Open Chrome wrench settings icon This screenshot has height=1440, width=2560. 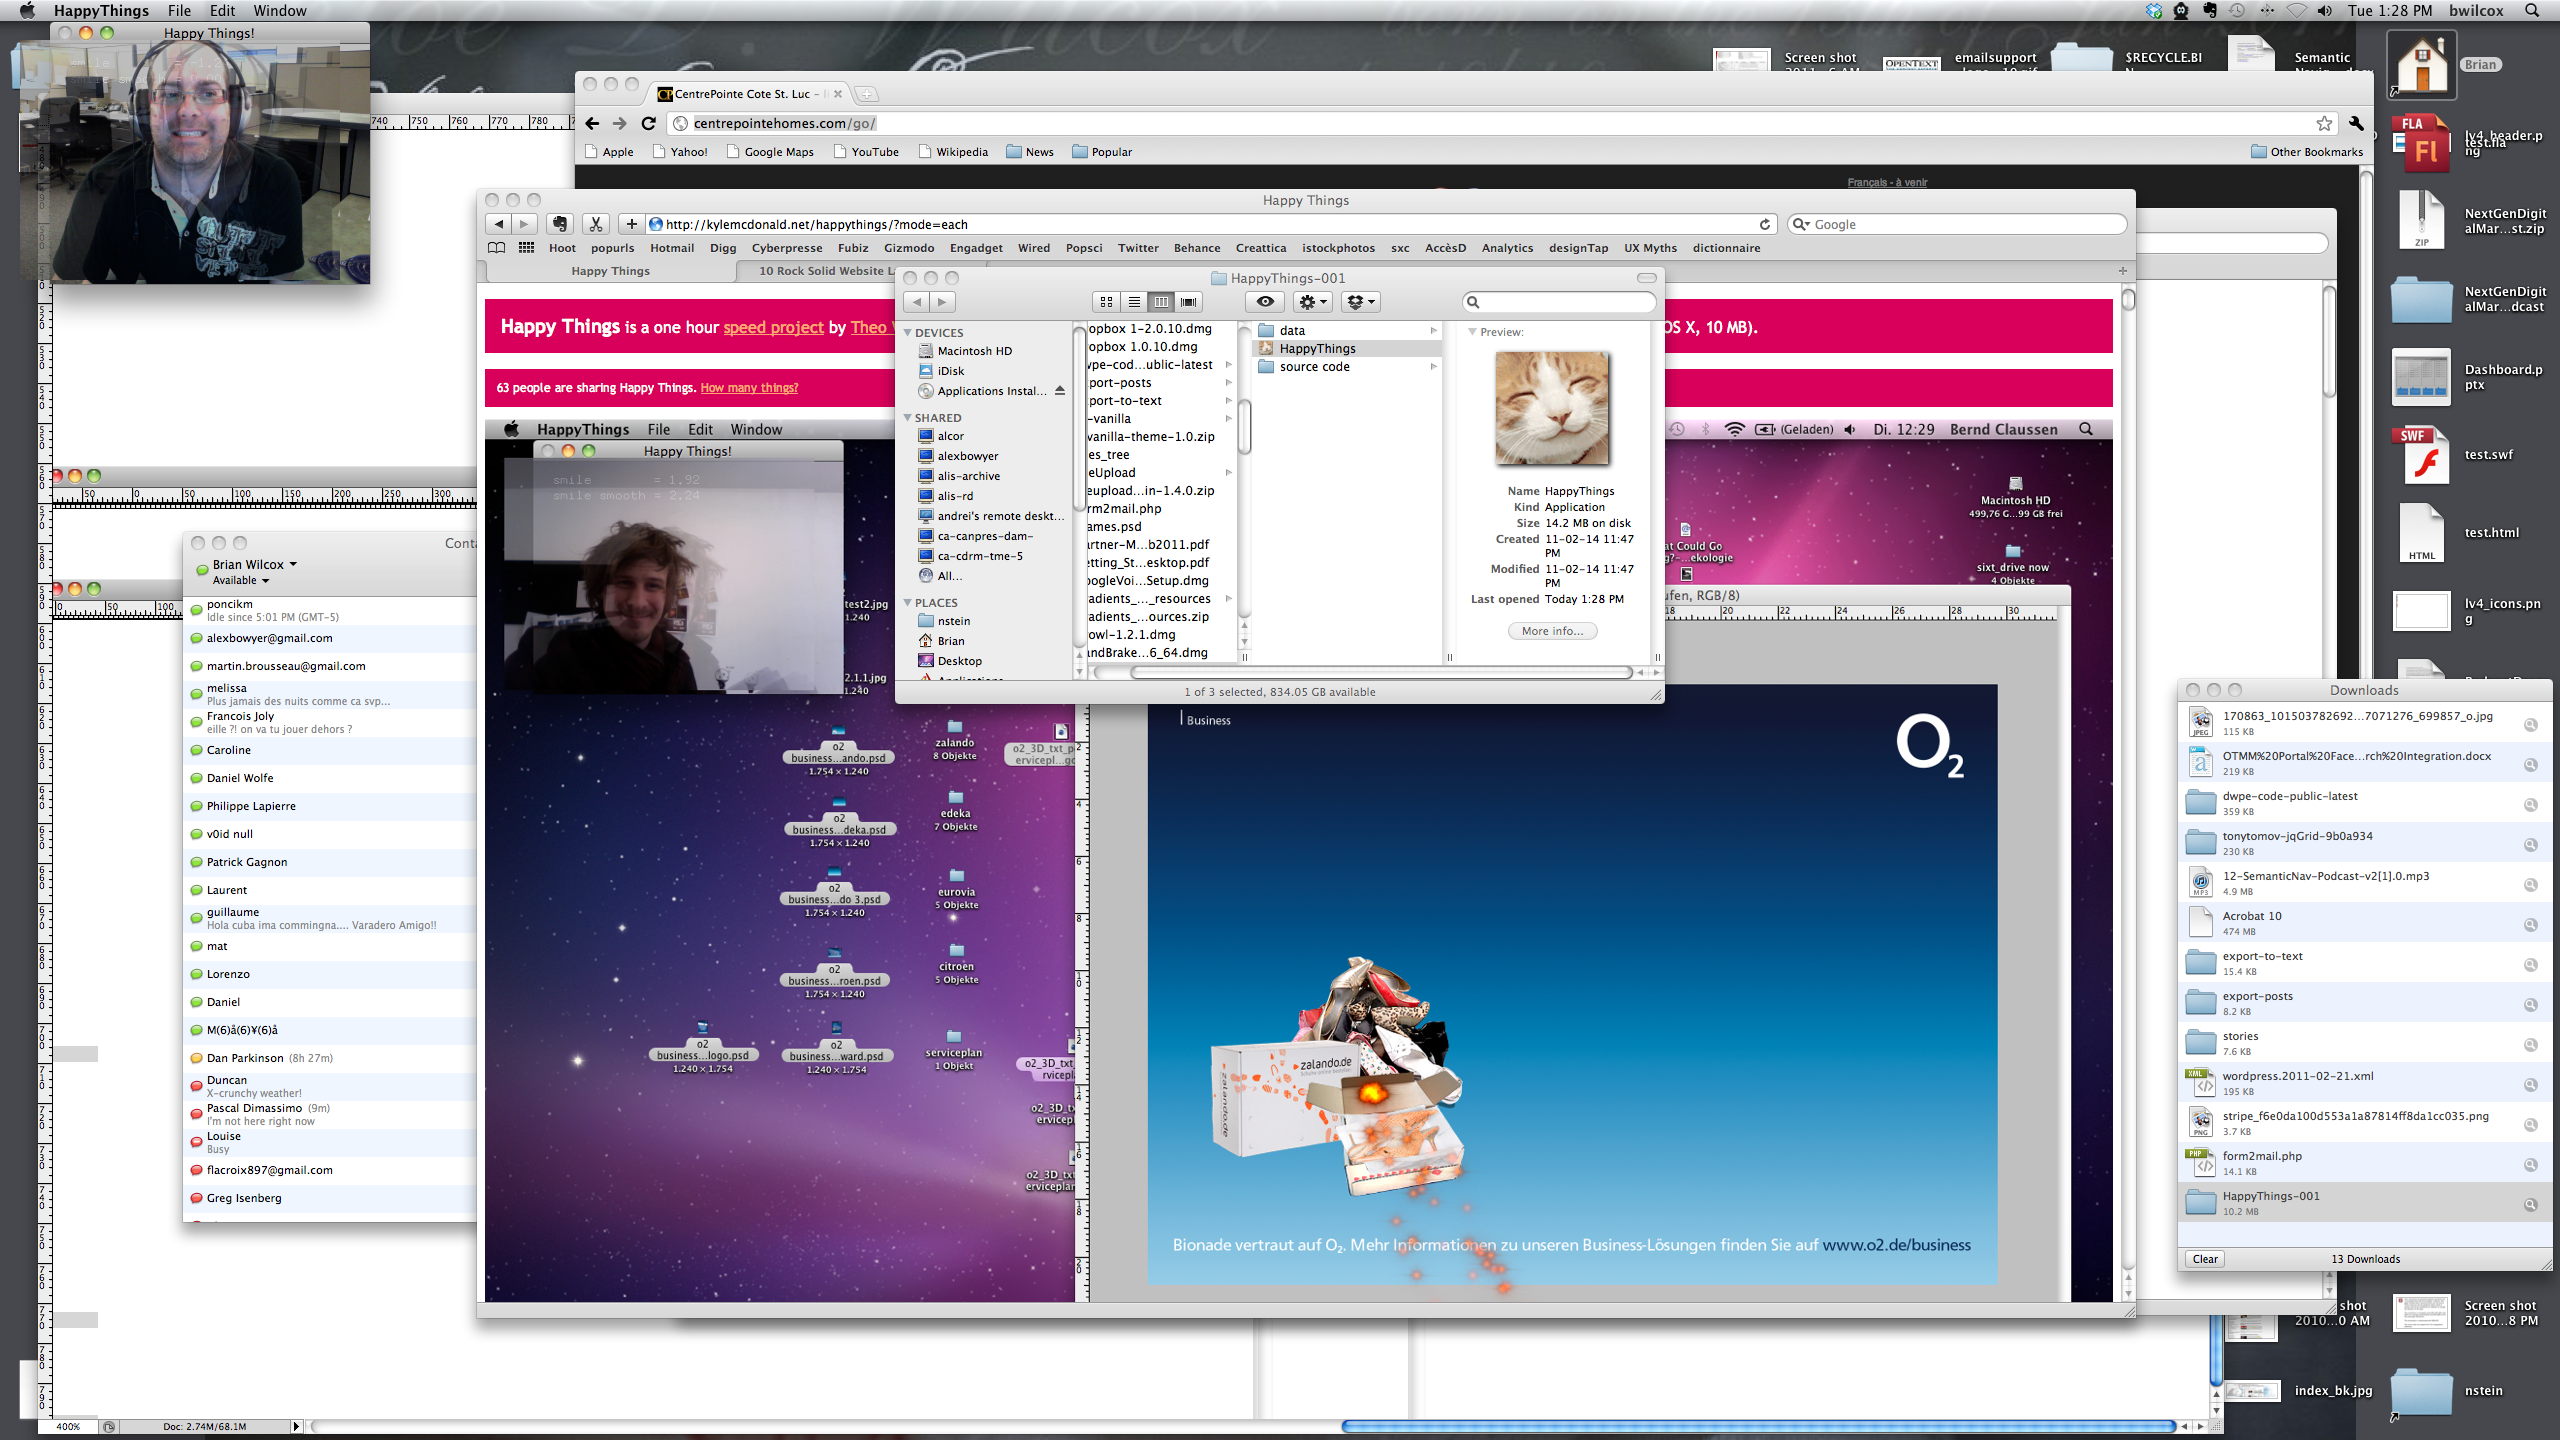(2356, 123)
